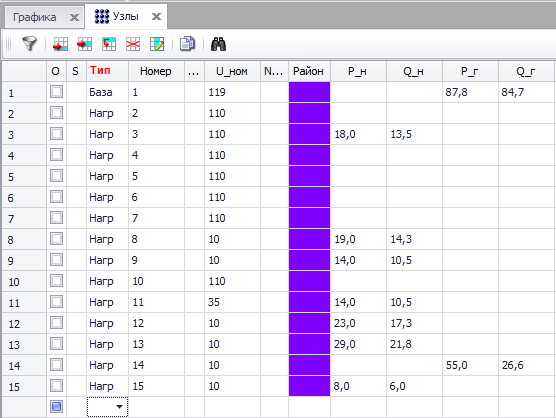Click the copy documents icon
Viewport: 556px width, 418px height.
coord(187,44)
